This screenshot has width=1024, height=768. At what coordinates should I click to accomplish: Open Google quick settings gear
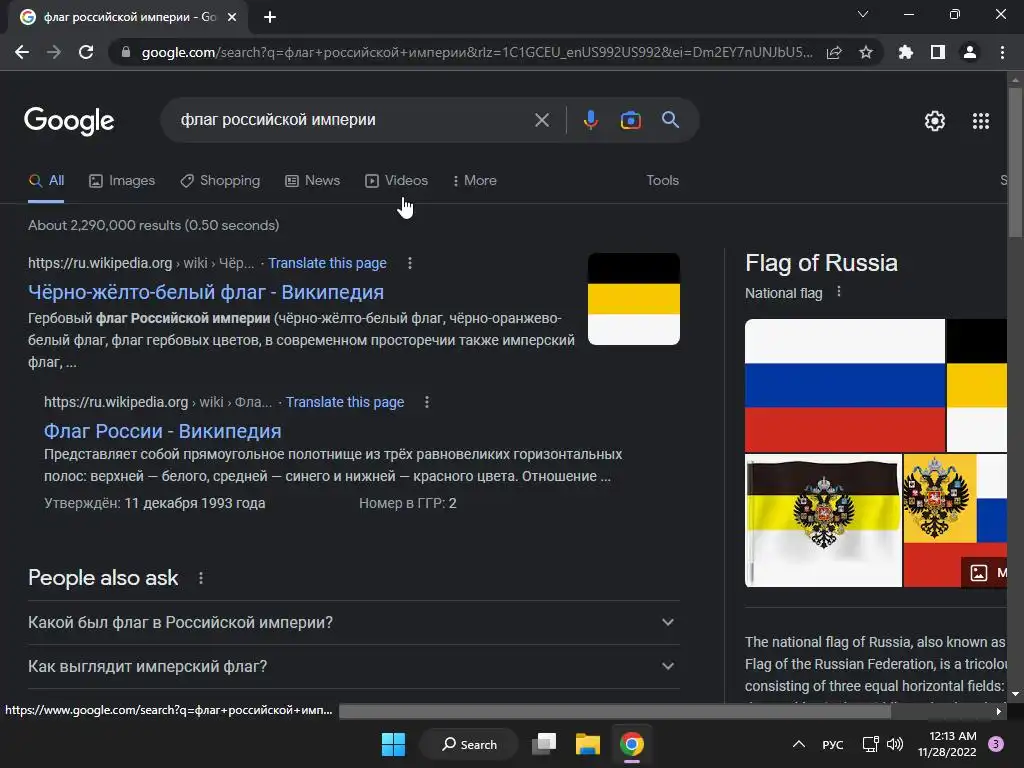tap(935, 121)
